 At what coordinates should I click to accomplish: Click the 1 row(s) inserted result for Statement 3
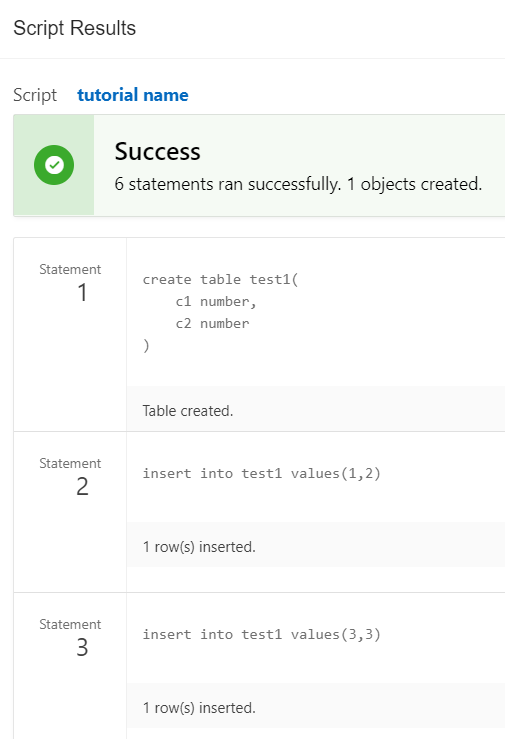click(199, 708)
